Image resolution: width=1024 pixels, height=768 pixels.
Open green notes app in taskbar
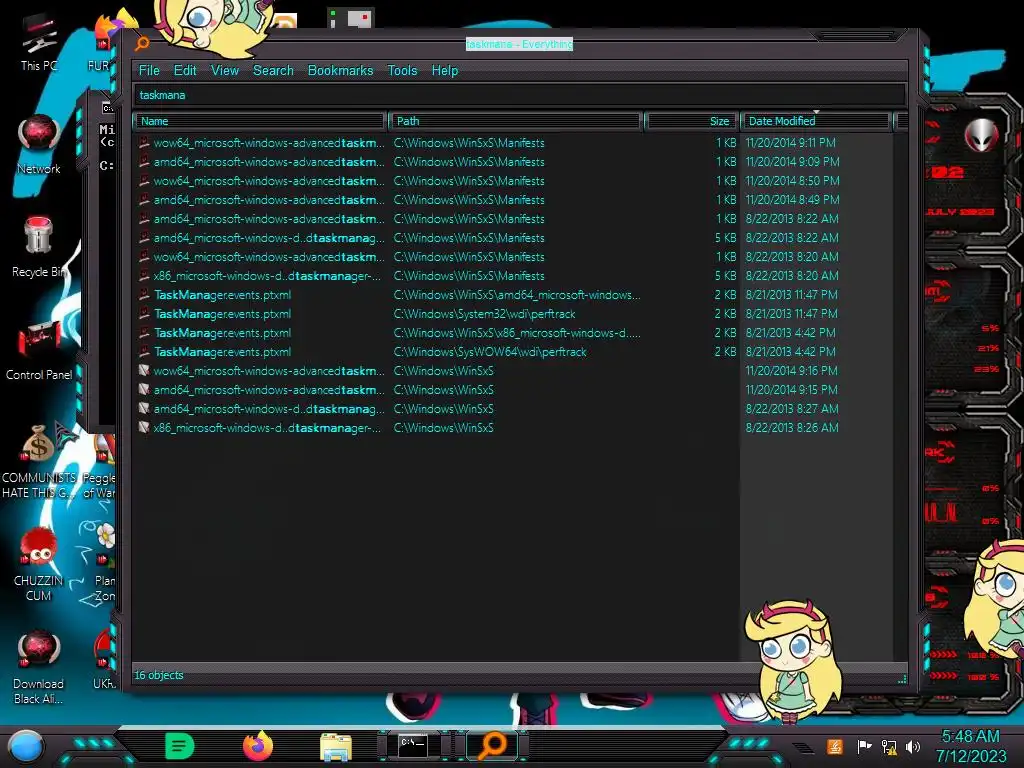click(180, 746)
